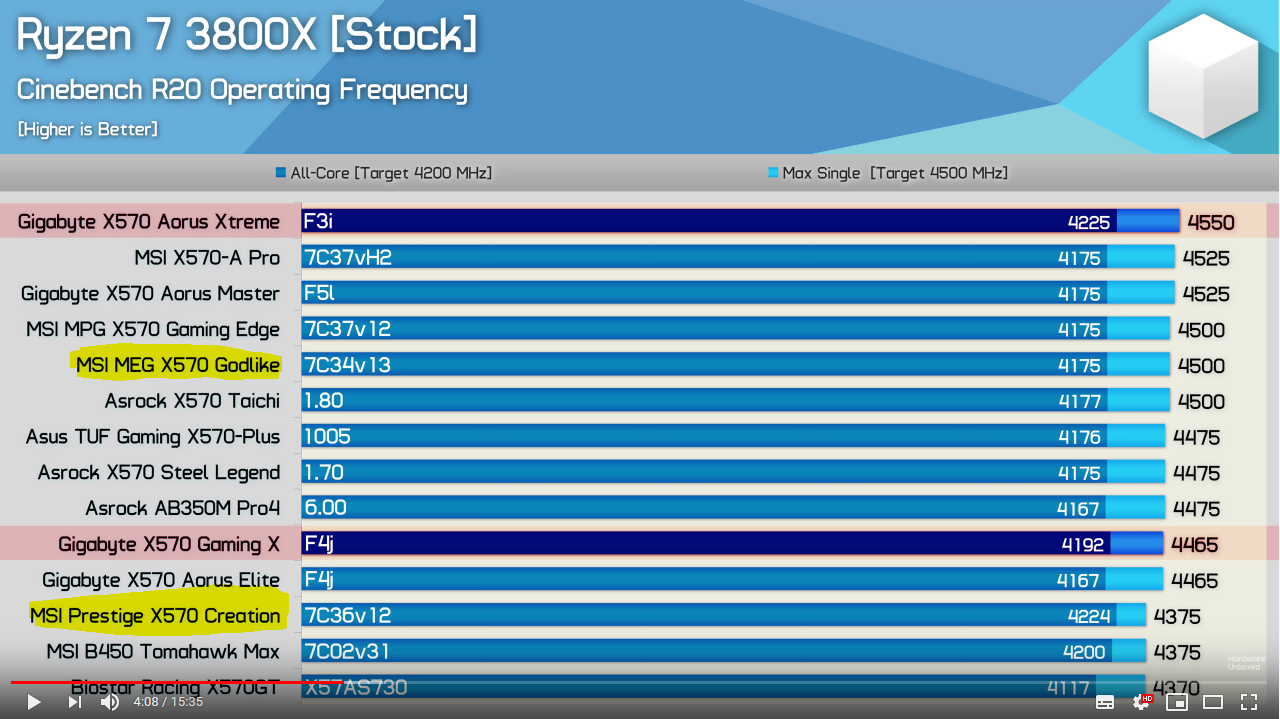This screenshot has height=719, width=1280.
Task: Click the 'Gigabyte X570 Aorus Elite' label
Action: tap(161, 580)
